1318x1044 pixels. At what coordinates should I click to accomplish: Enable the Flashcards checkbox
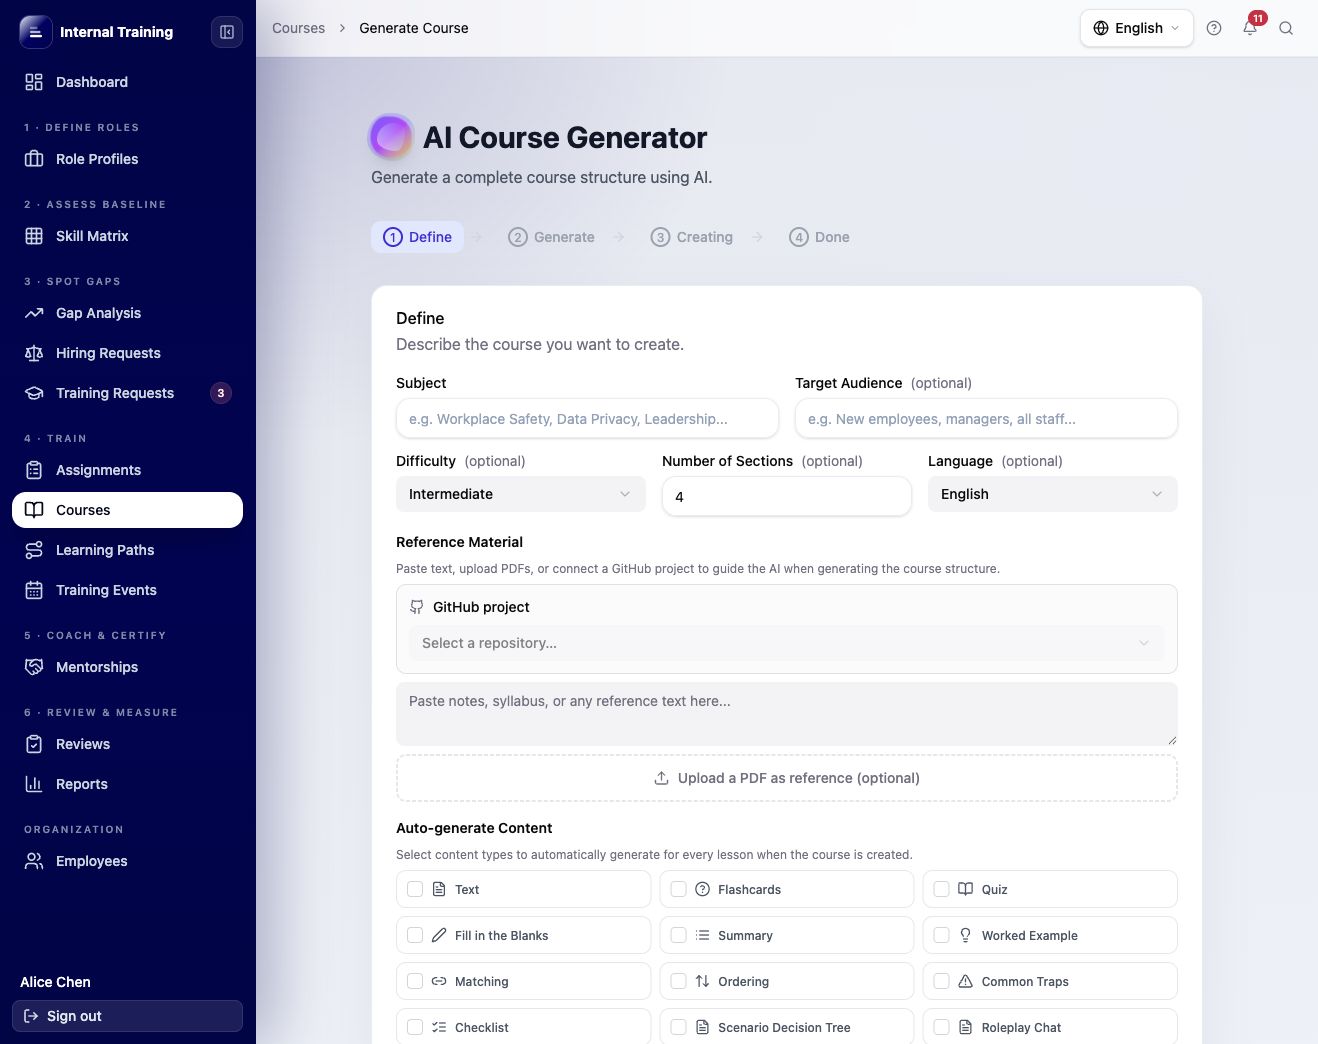[678, 889]
